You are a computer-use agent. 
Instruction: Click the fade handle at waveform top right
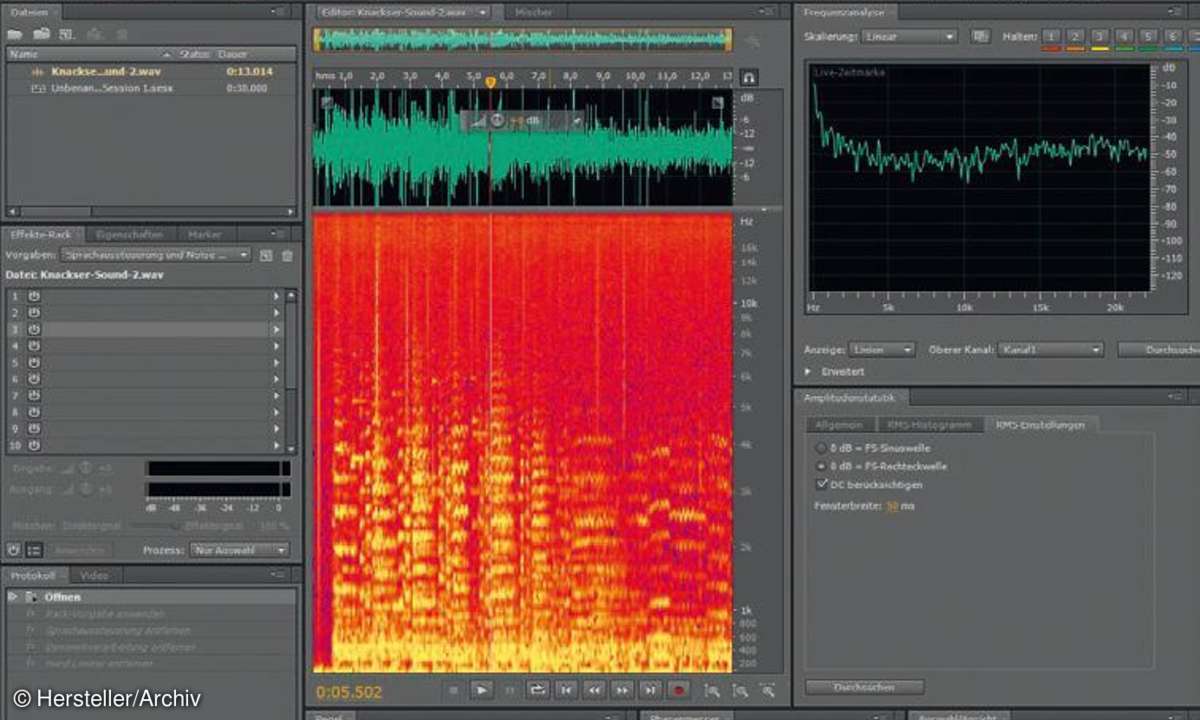point(717,102)
